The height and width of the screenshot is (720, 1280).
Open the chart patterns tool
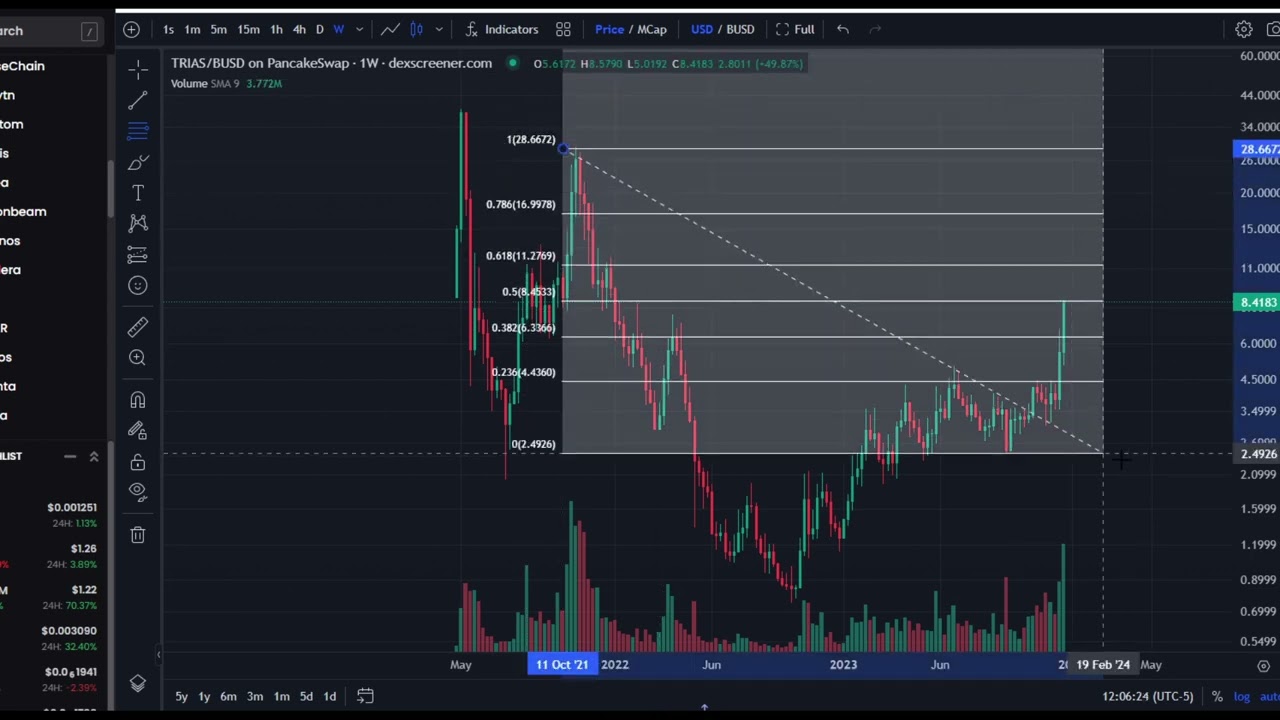click(138, 223)
